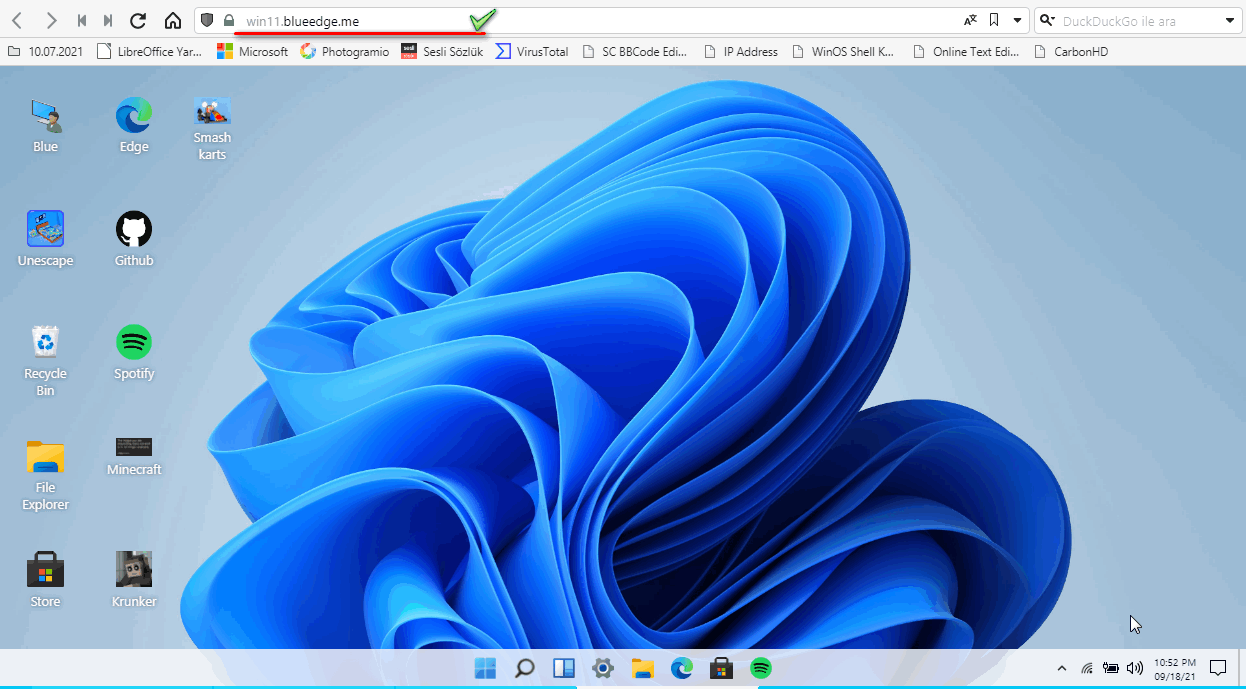The image size is (1246, 689).
Task: Select the Github desktop icon
Action: pos(134,239)
